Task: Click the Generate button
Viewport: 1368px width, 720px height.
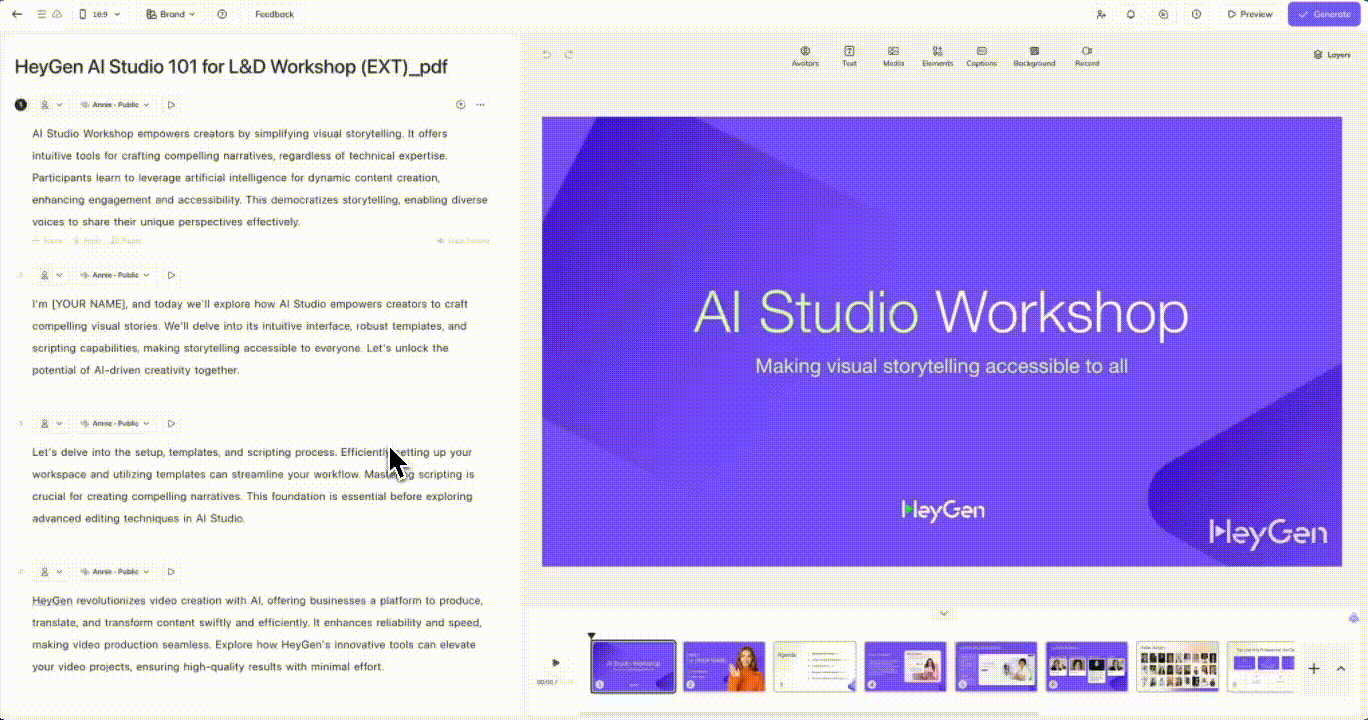Action: (x=1324, y=14)
